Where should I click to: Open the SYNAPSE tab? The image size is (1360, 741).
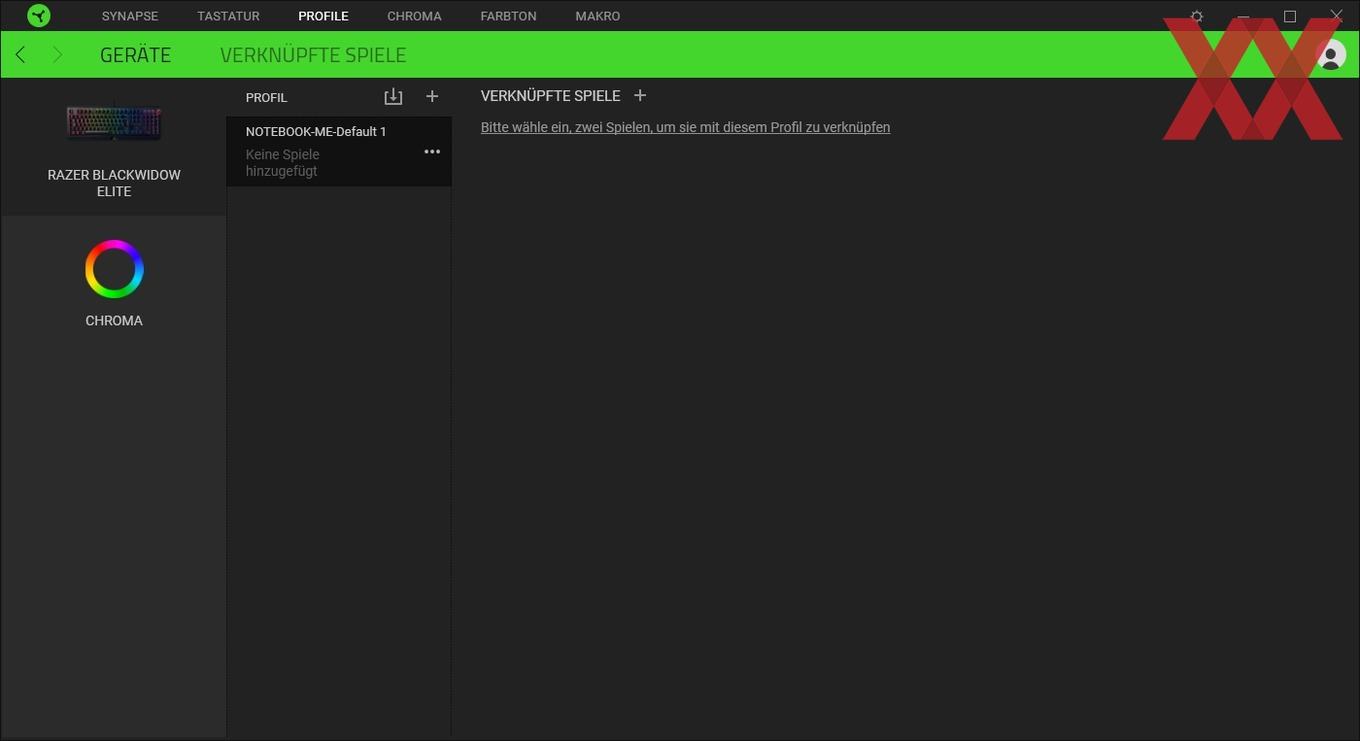click(x=130, y=16)
